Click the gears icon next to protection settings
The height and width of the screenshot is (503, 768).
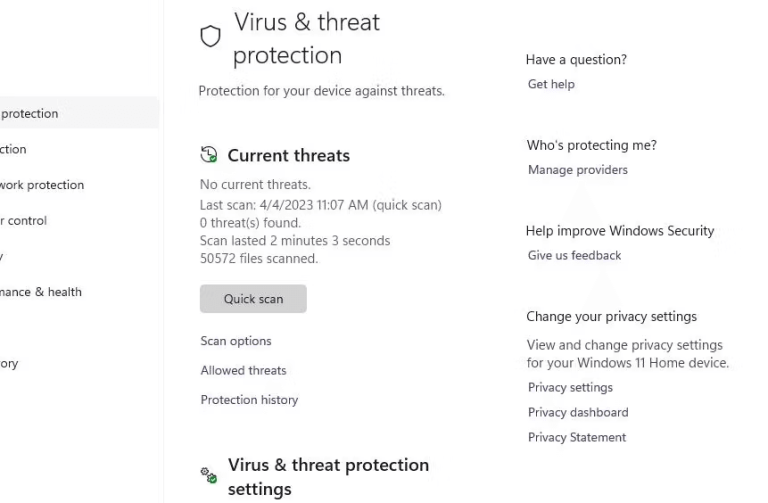(x=209, y=475)
